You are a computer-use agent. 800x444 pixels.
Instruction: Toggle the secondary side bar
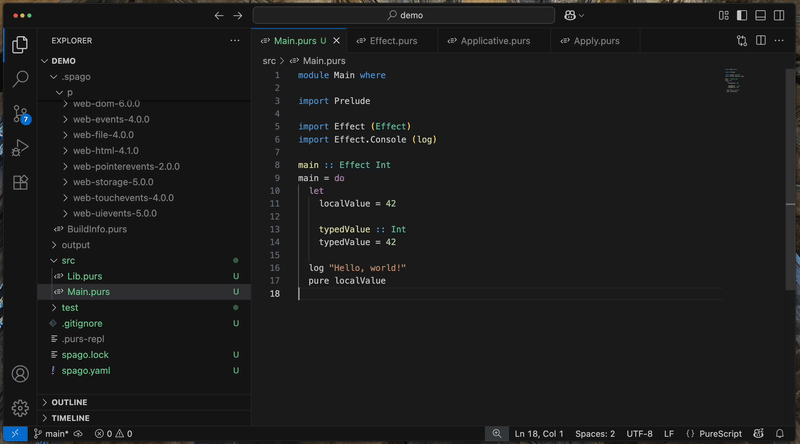779,15
